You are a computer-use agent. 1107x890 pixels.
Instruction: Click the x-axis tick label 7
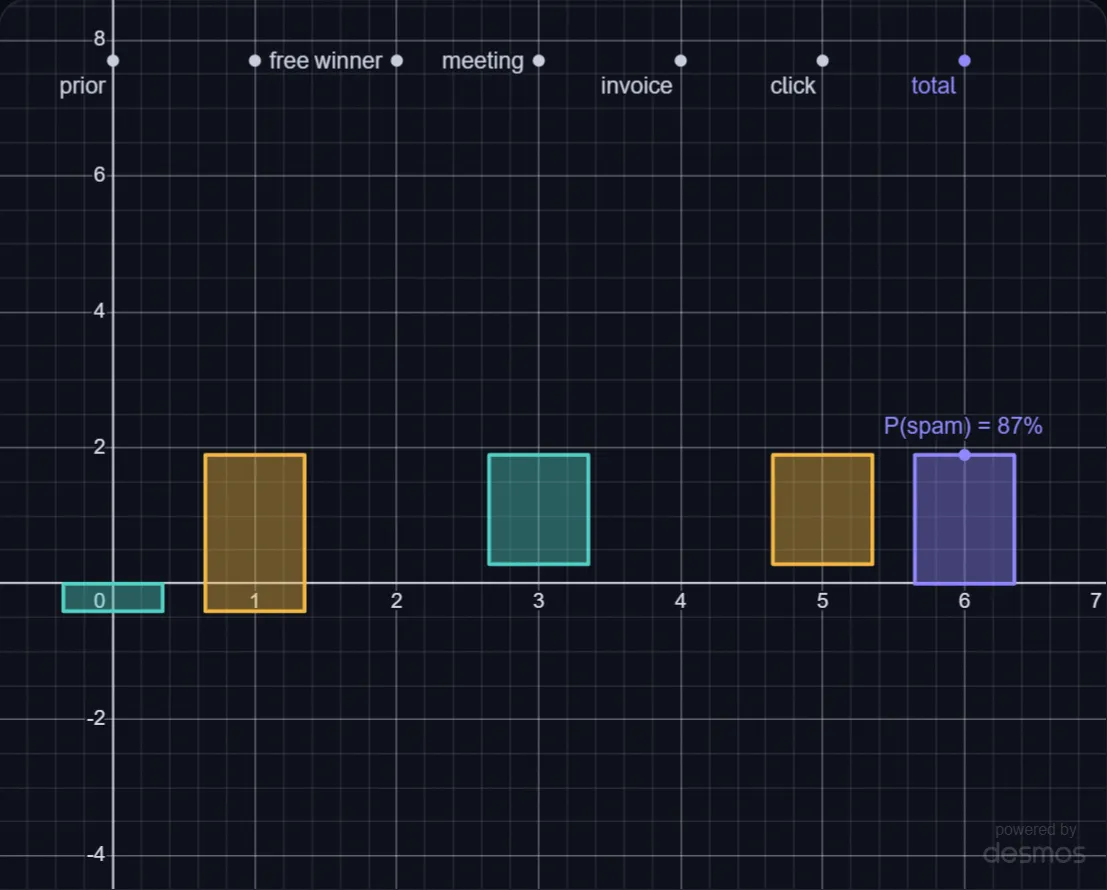(1096, 601)
